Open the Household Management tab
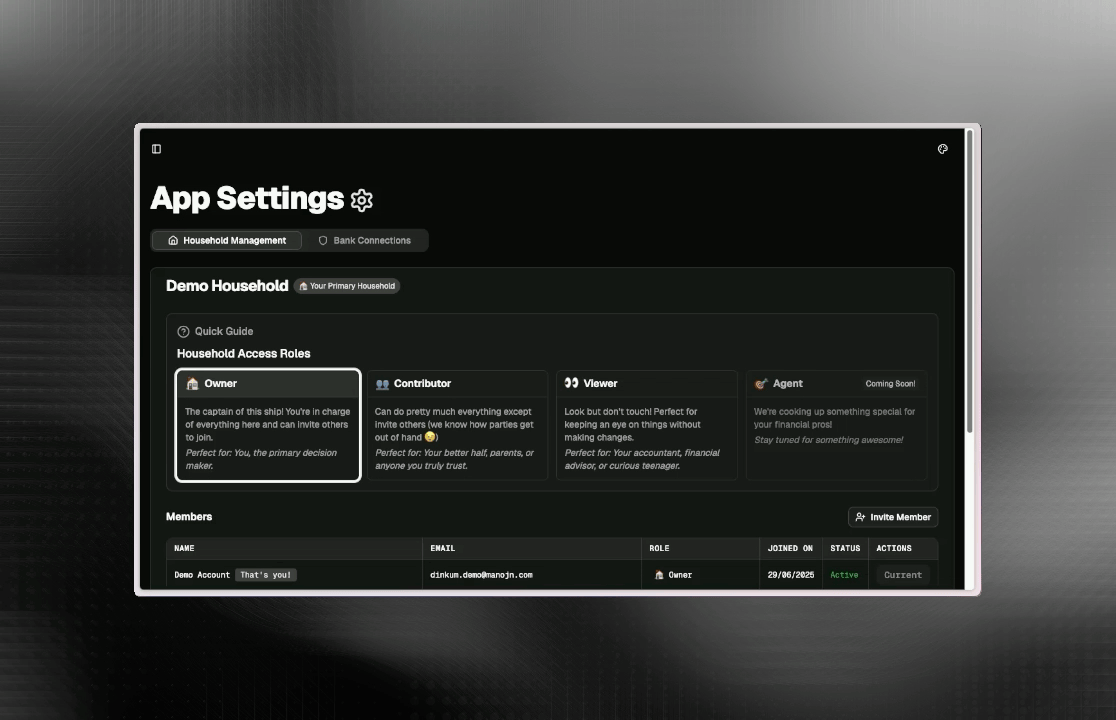The height and width of the screenshot is (720, 1116). pos(226,240)
